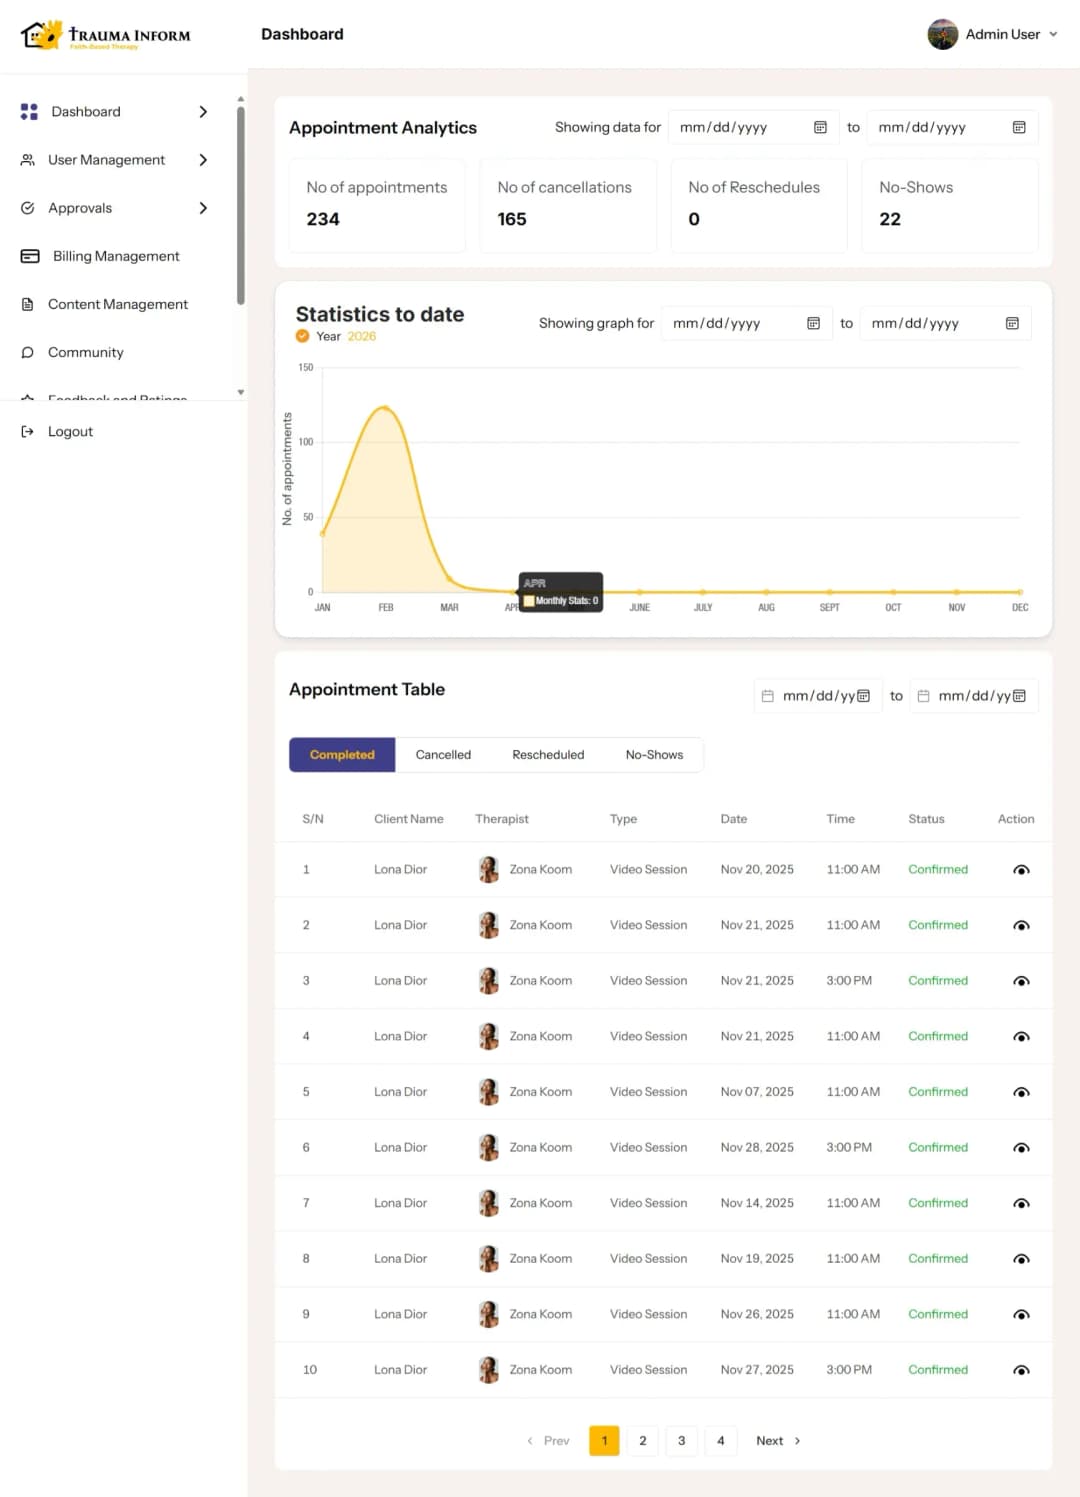The image size is (1080, 1497).
Task: Toggle the Year 2026 check indicator
Action: (302, 336)
